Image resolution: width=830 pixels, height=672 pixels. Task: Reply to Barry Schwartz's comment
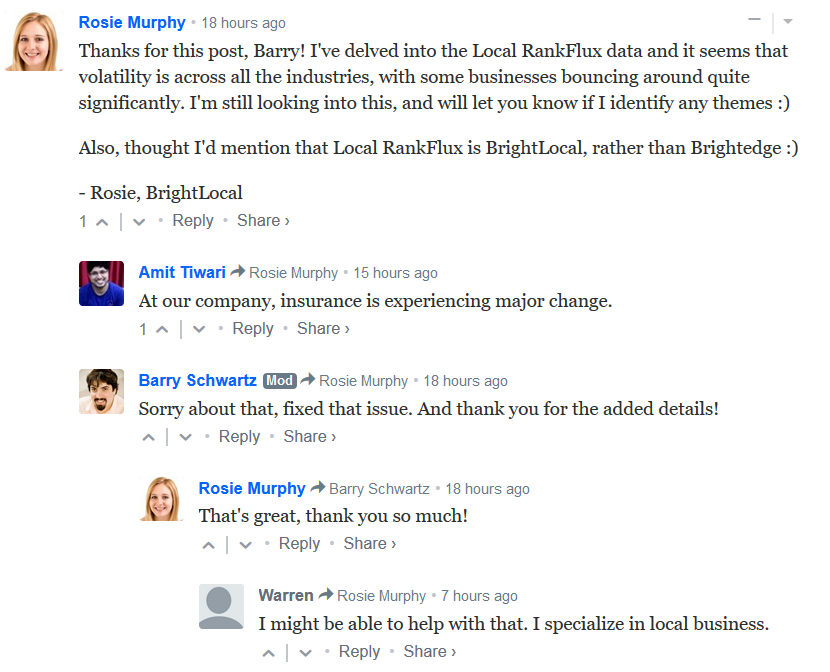coord(239,437)
